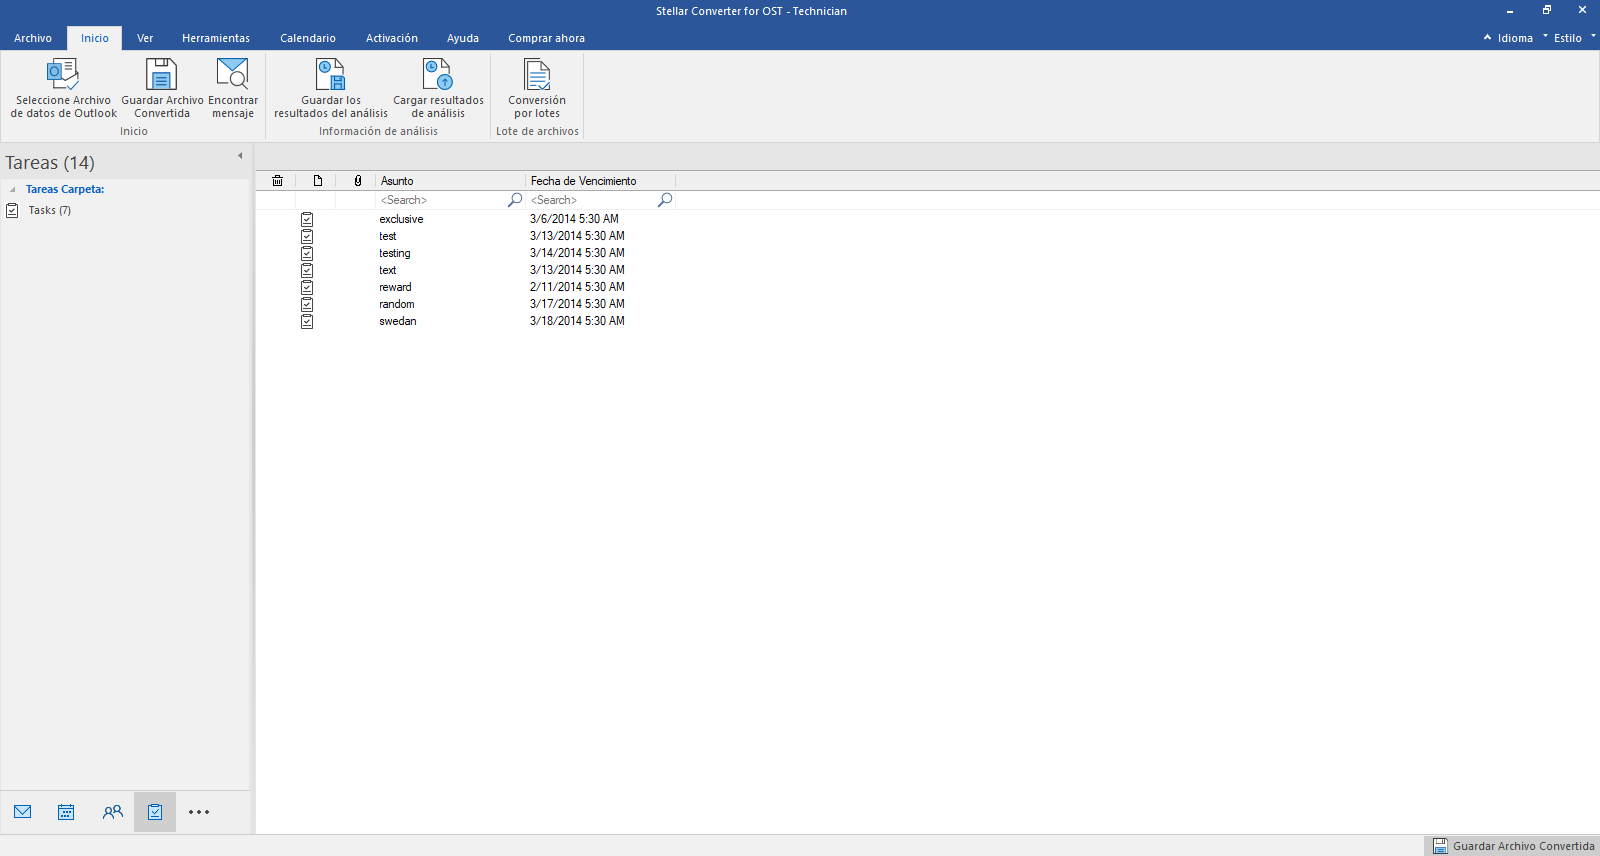
Task: Click task icon of the exclusive row
Action: click(x=307, y=219)
